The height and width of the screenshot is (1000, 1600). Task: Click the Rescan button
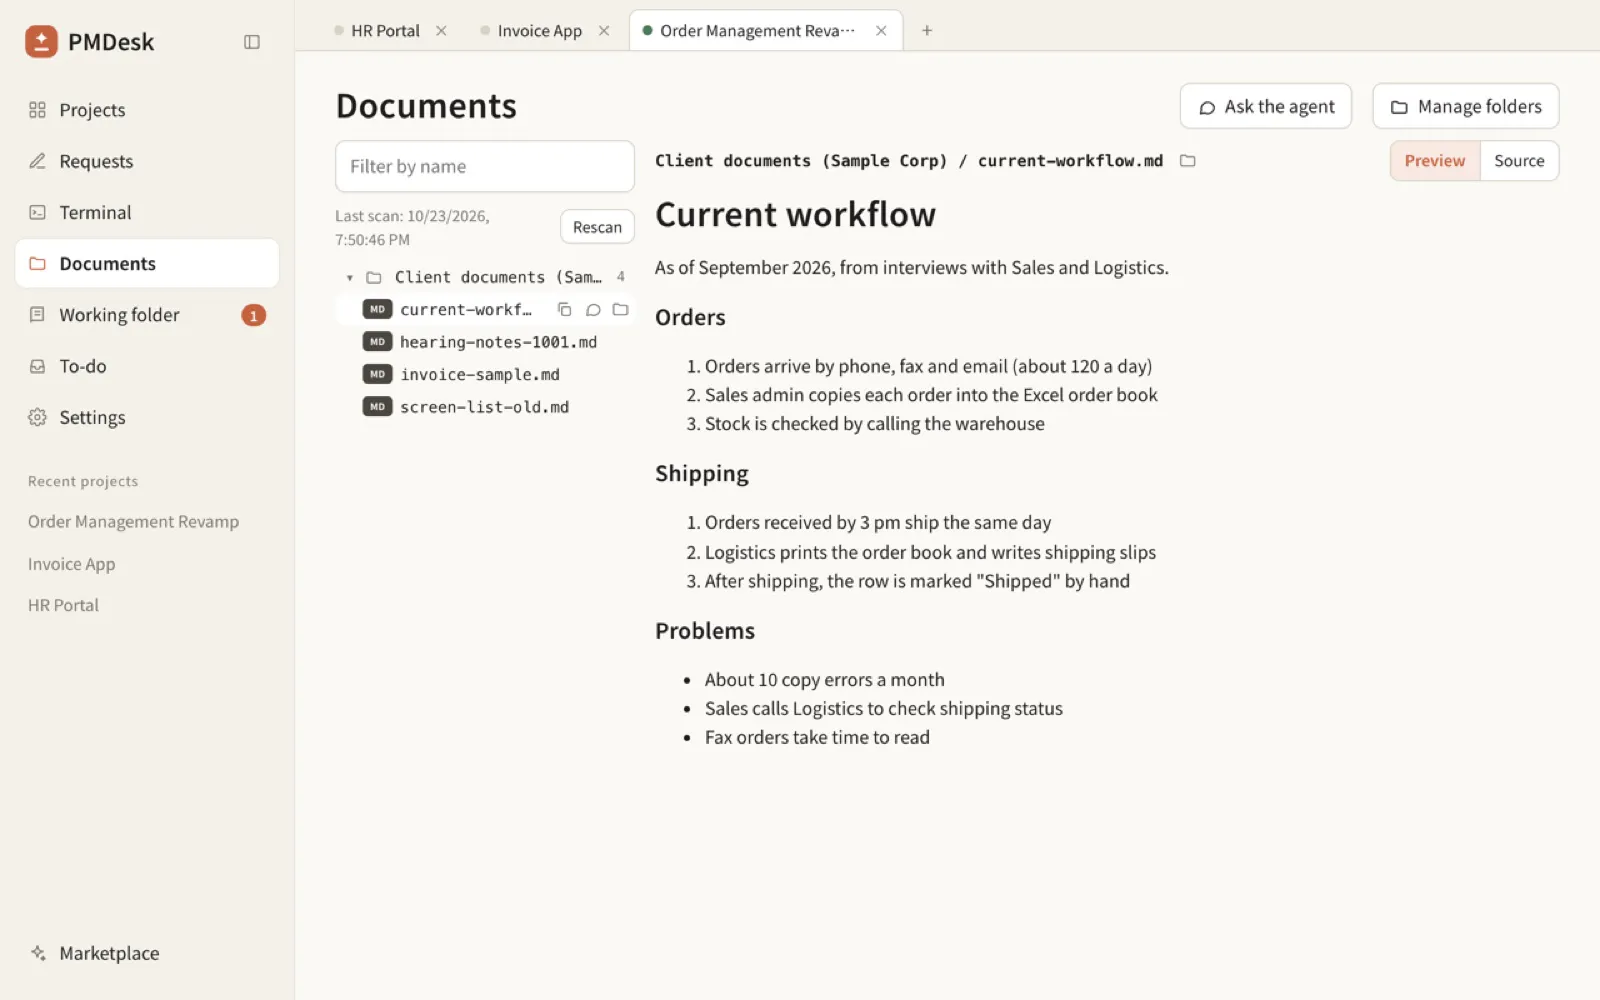coord(597,227)
